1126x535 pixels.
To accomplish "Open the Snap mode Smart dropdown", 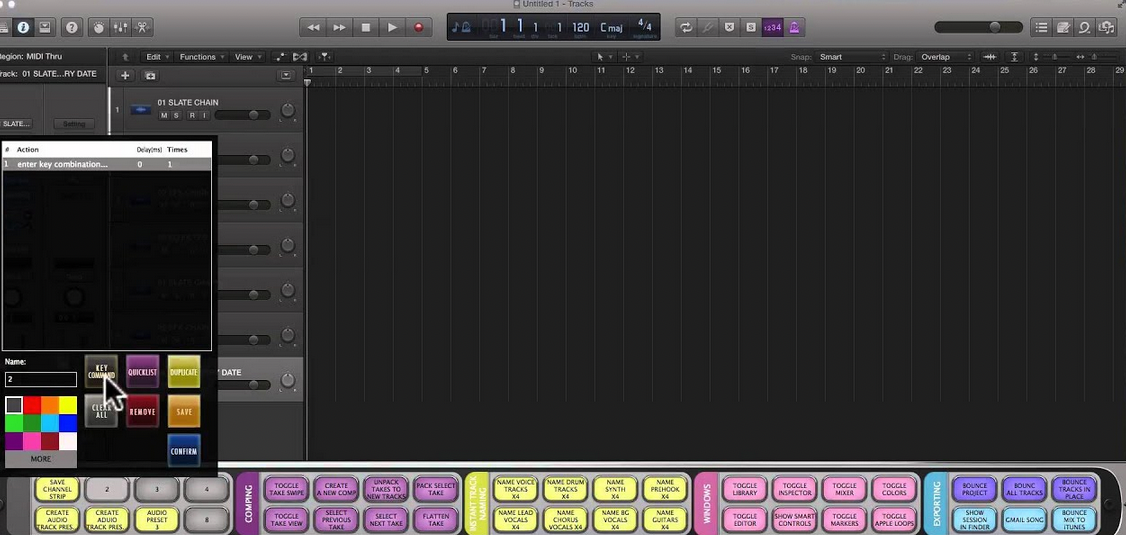I will pyautogui.click(x=852, y=57).
